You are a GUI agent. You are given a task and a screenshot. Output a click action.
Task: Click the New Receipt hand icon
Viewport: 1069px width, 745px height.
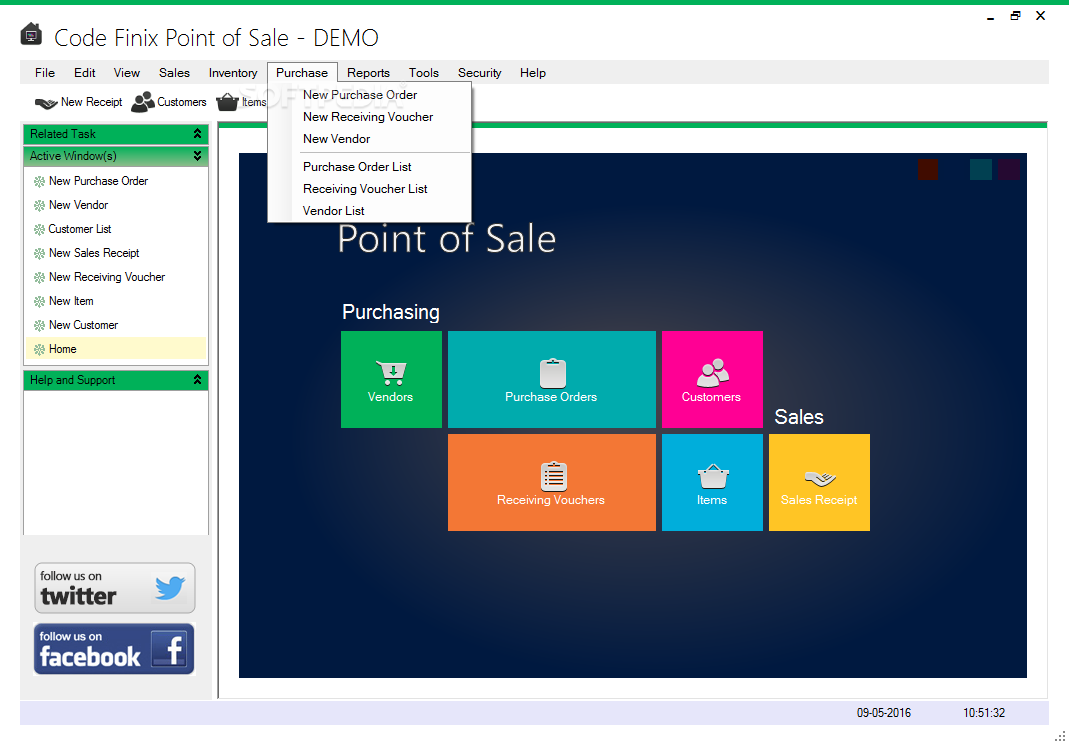pos(46,103)
